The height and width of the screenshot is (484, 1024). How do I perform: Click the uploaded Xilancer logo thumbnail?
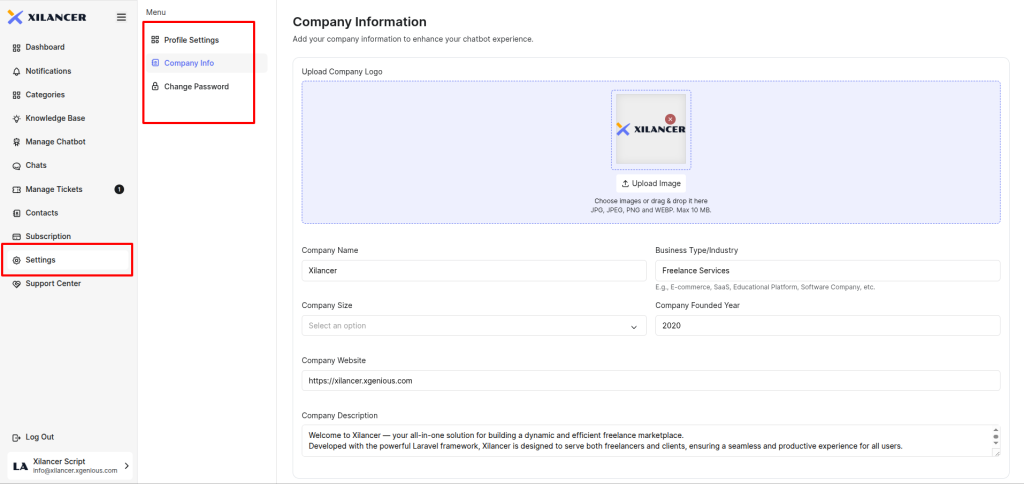tap(651, 129)
